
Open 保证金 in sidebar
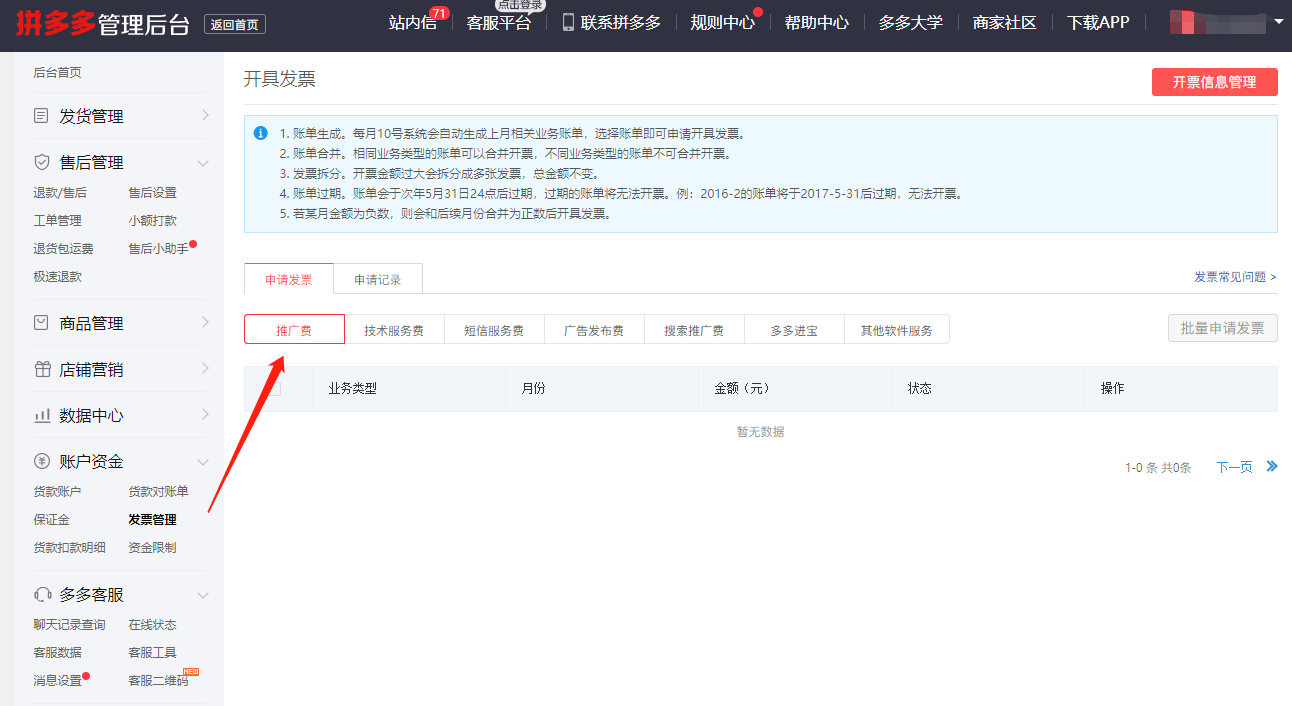tap(51, 519)
